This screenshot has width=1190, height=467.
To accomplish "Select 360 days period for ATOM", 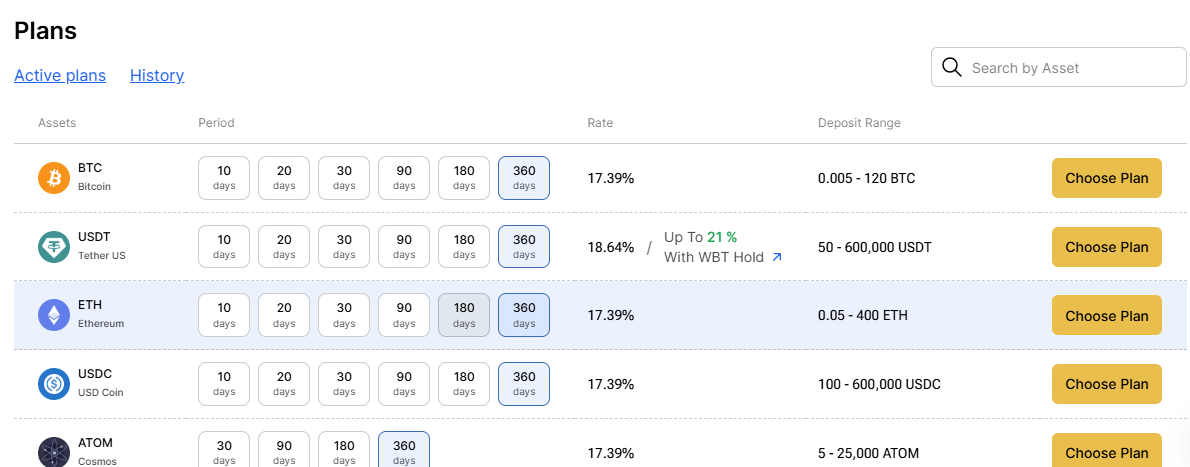I will pyautogui.click(x=404, y=450).
